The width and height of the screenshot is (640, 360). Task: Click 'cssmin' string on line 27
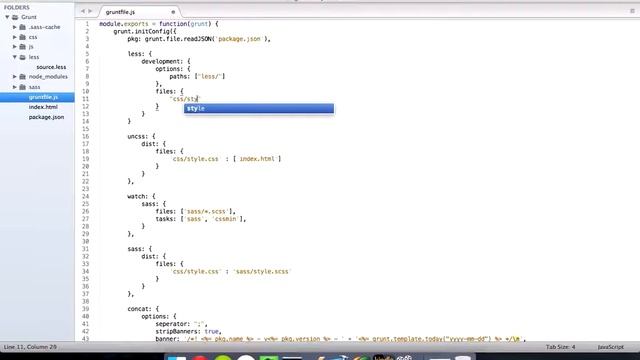(226, 219)
